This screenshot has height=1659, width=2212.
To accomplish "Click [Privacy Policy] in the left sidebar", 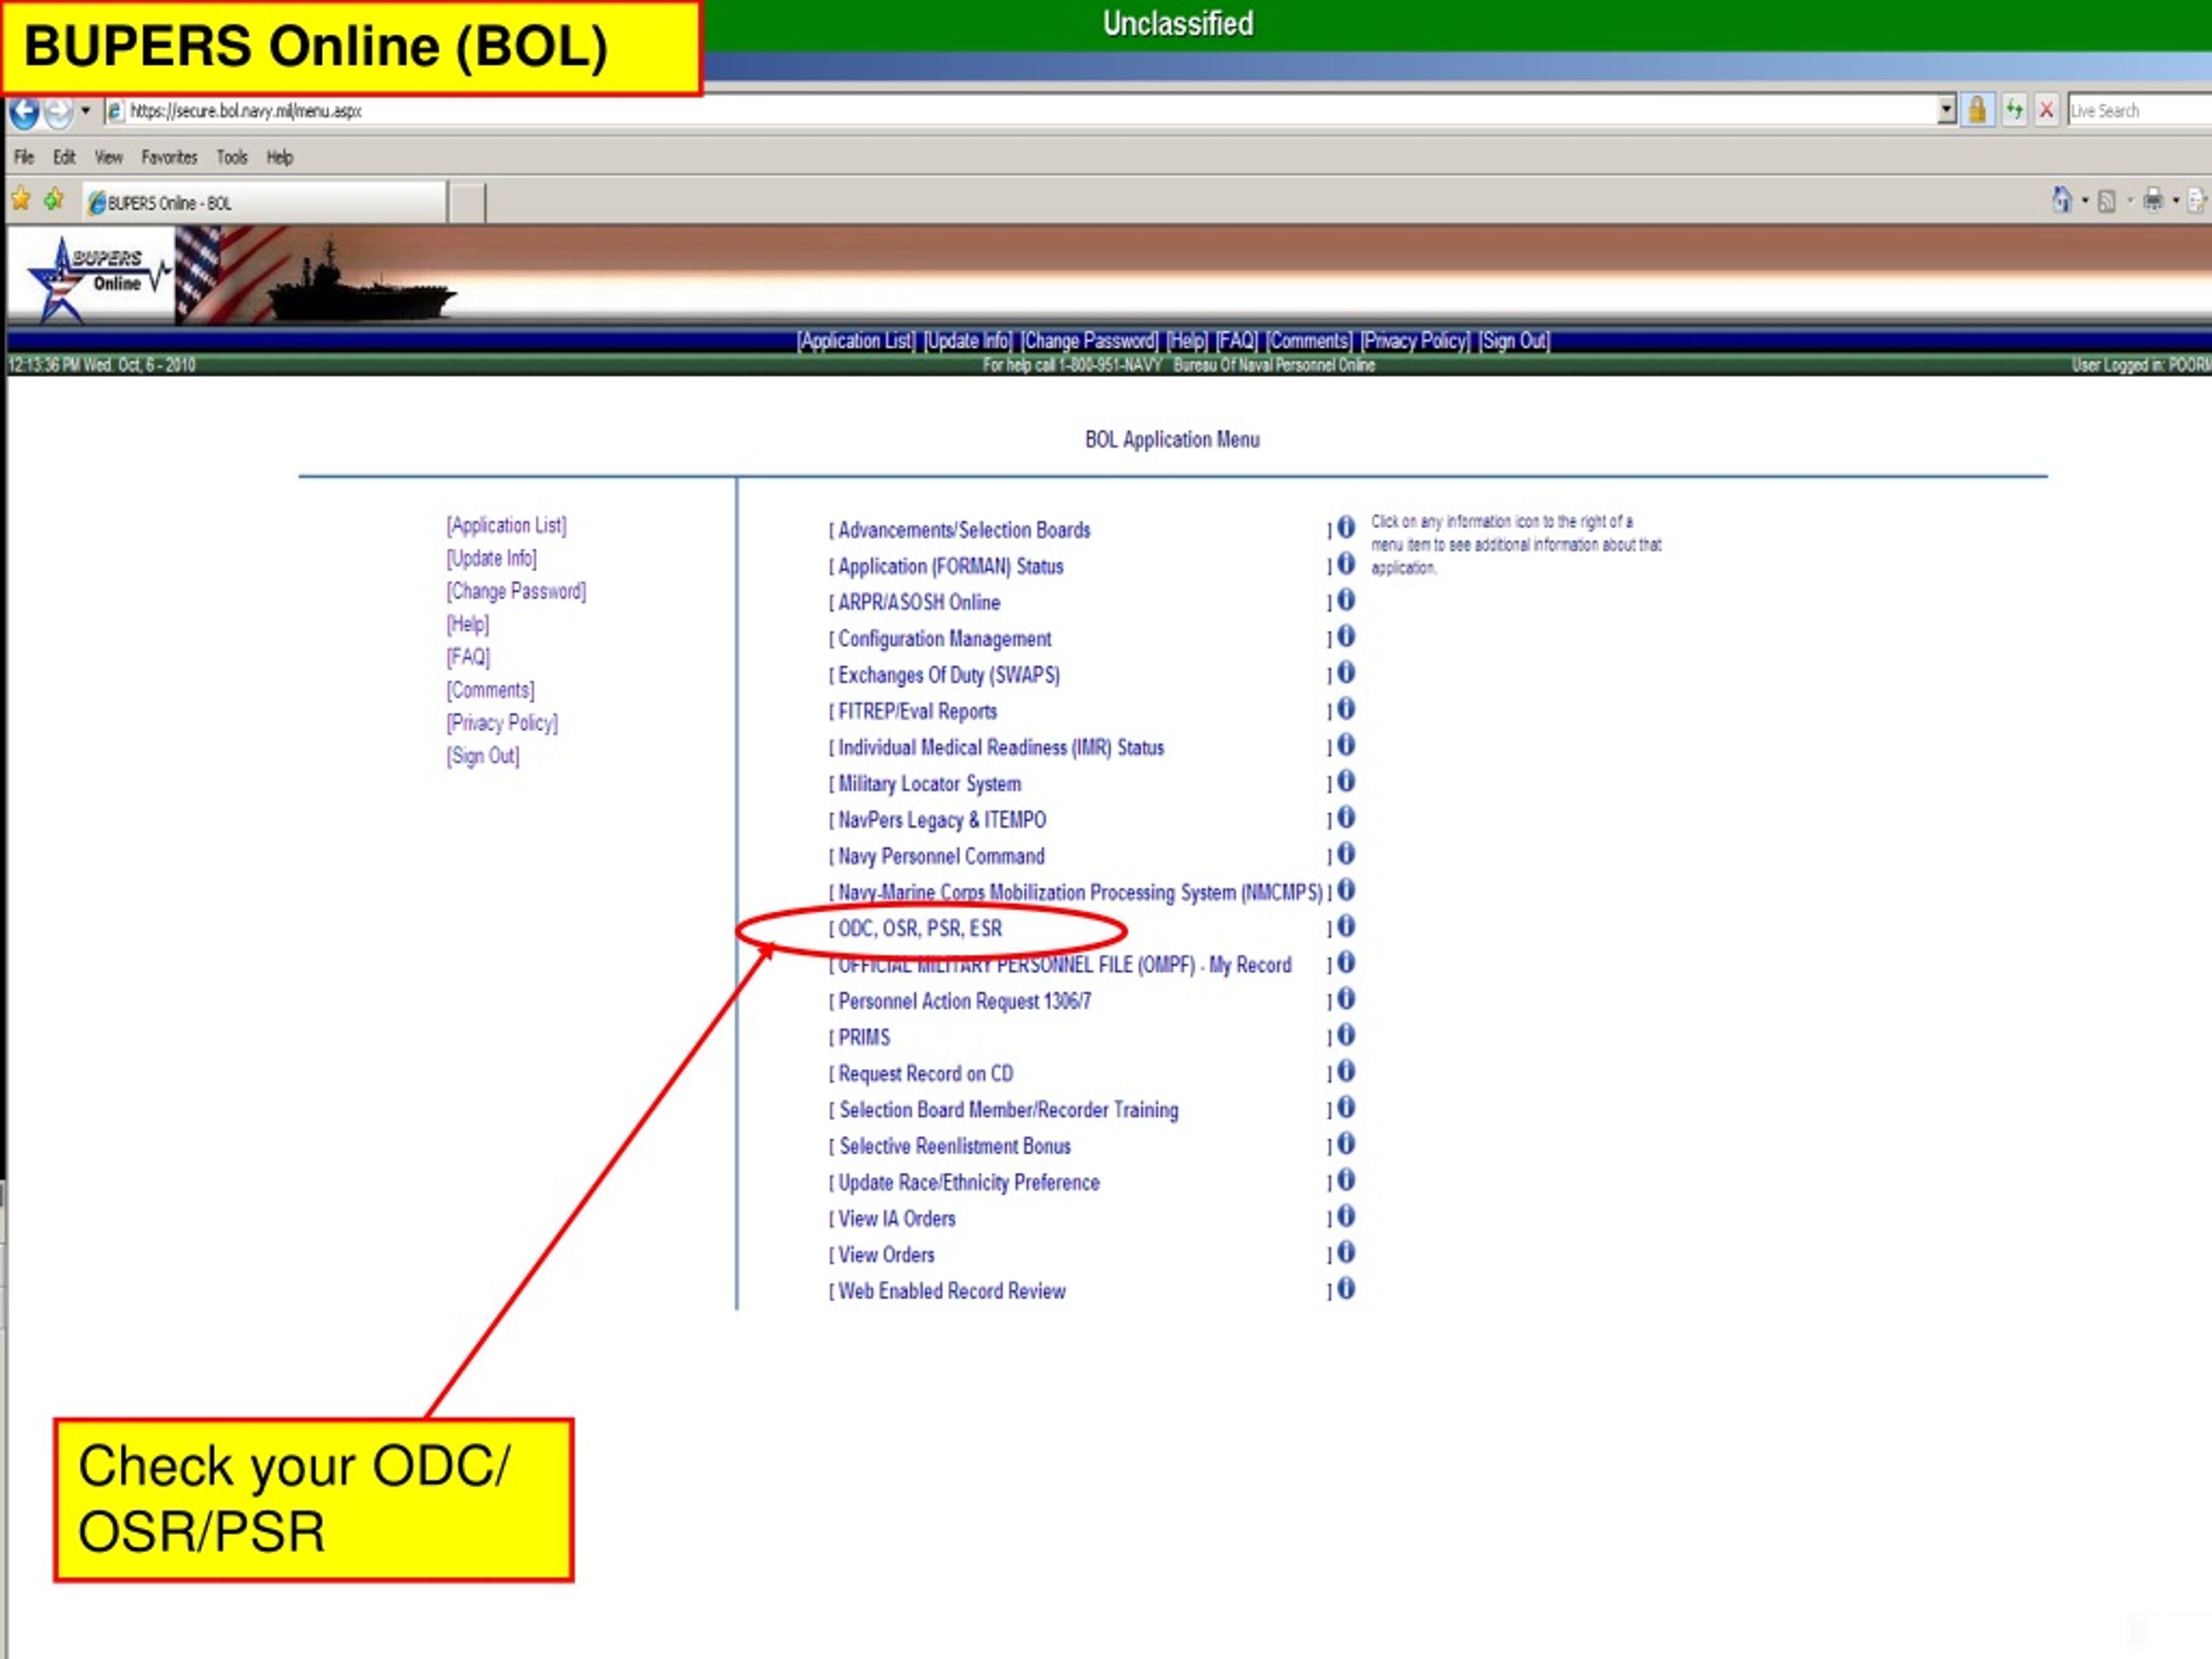I will (x=502, y=723).
